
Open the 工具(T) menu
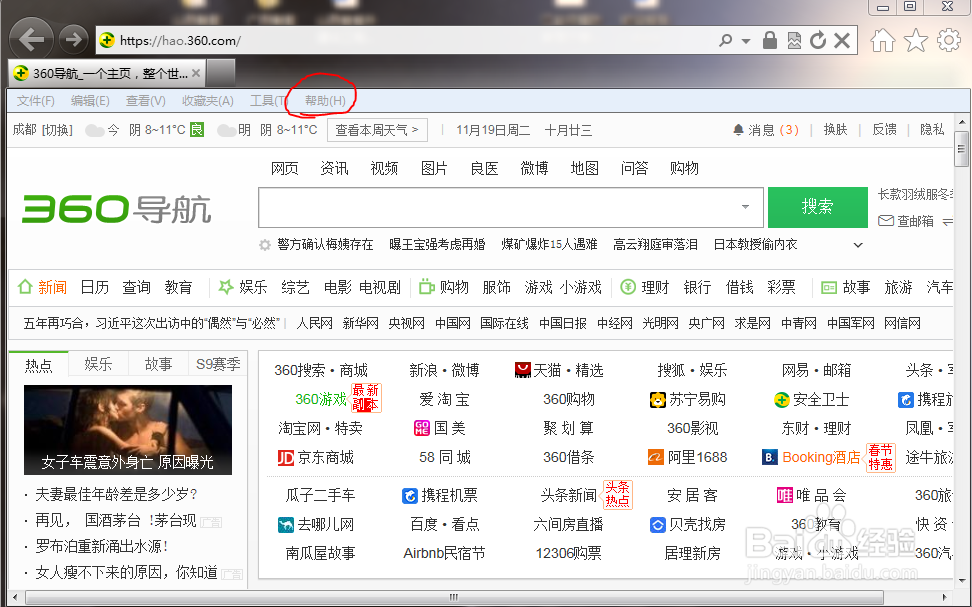tap(268, 100)
